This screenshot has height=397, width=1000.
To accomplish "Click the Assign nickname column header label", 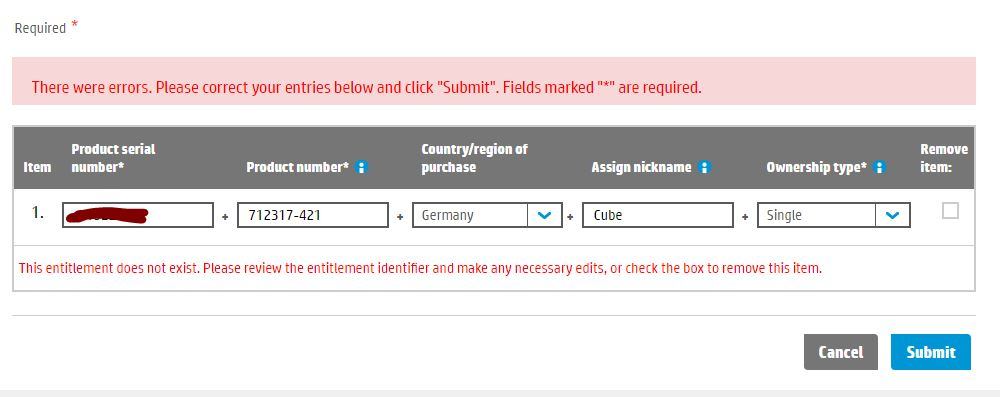I will (x=641, y=167).
